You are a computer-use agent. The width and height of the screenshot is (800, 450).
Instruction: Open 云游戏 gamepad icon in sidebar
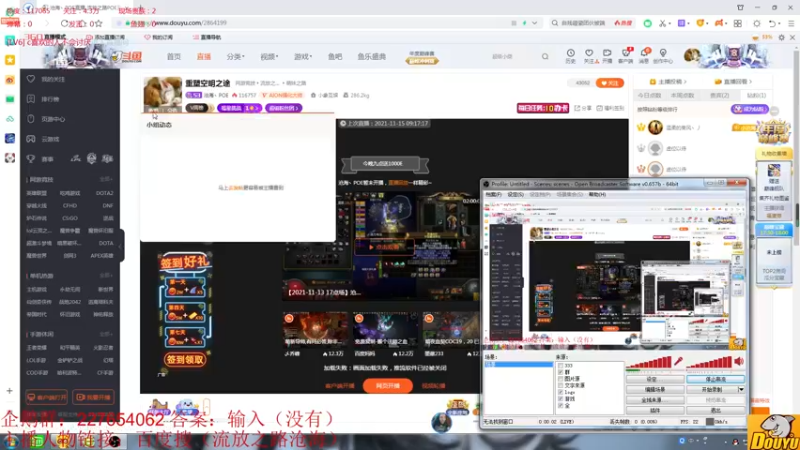click(x=31, y=139)
